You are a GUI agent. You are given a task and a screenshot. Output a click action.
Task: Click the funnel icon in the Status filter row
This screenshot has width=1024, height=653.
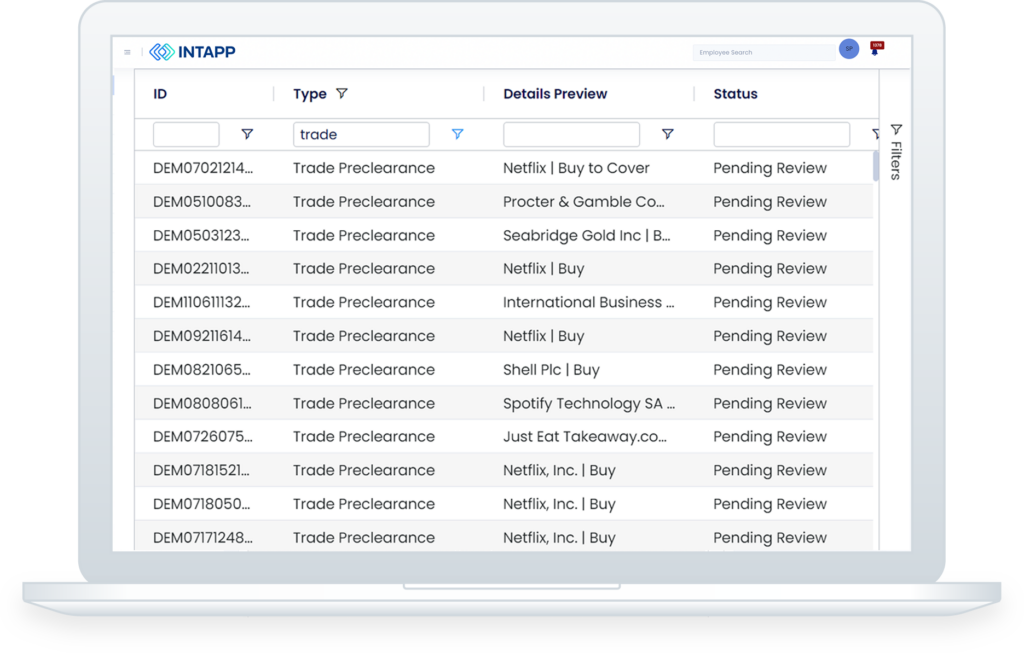[878, 132]
